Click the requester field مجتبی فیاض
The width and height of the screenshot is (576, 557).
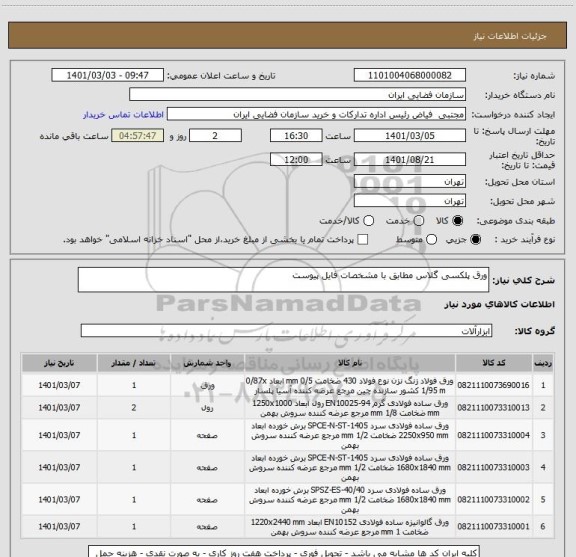(316, 114)
